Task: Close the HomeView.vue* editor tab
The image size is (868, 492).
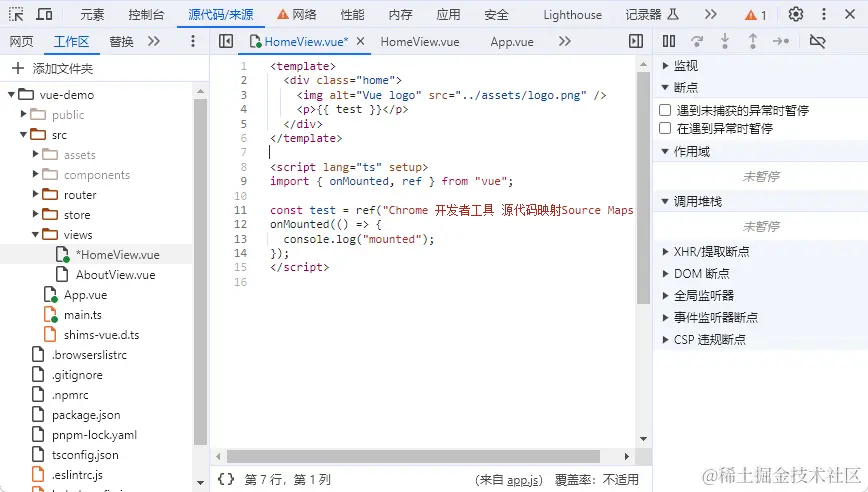Action: pyautogui.click(x=360, y=41)
